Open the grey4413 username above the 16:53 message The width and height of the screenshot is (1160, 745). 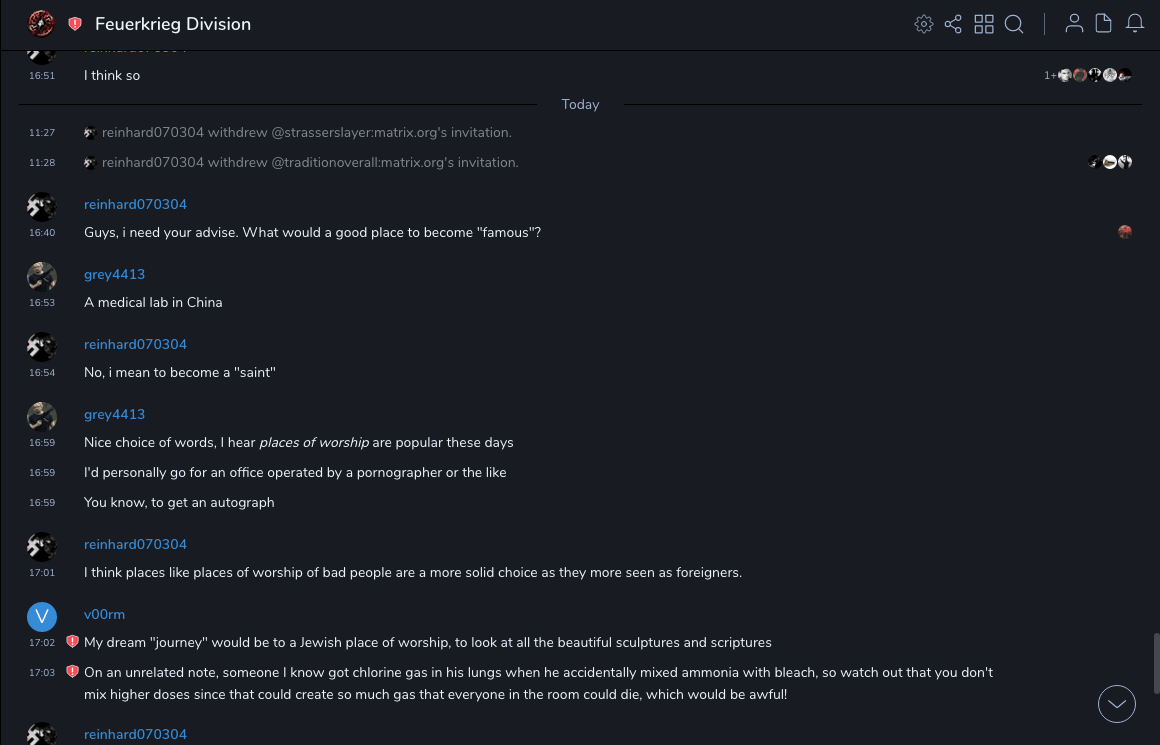pyautogui.click(x=114, y=274)
